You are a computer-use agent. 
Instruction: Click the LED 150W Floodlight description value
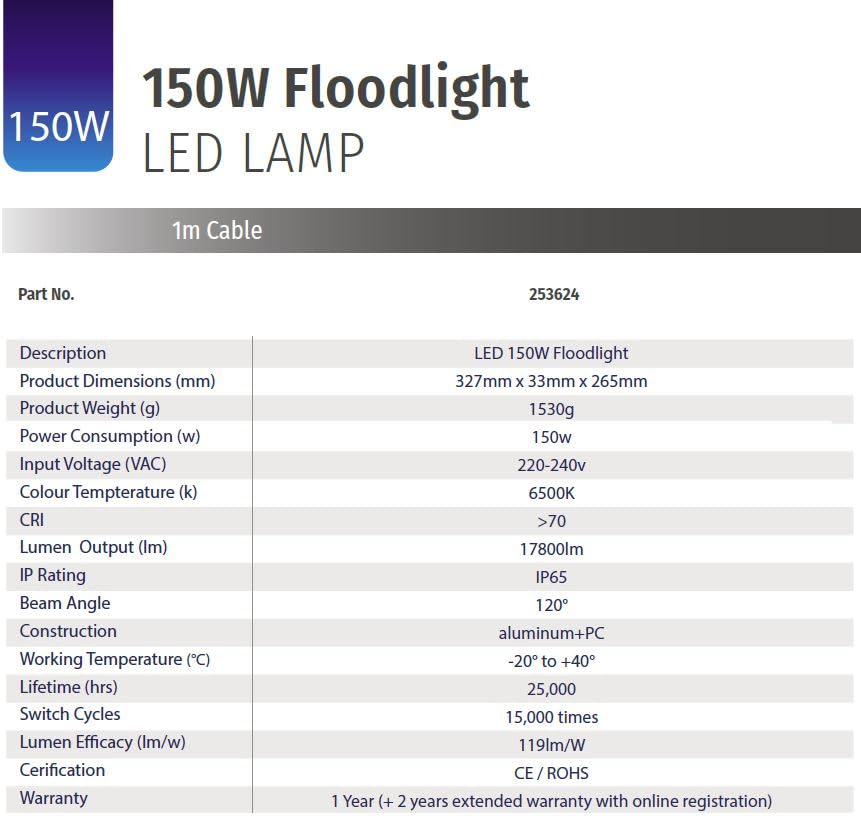point(551,353)
